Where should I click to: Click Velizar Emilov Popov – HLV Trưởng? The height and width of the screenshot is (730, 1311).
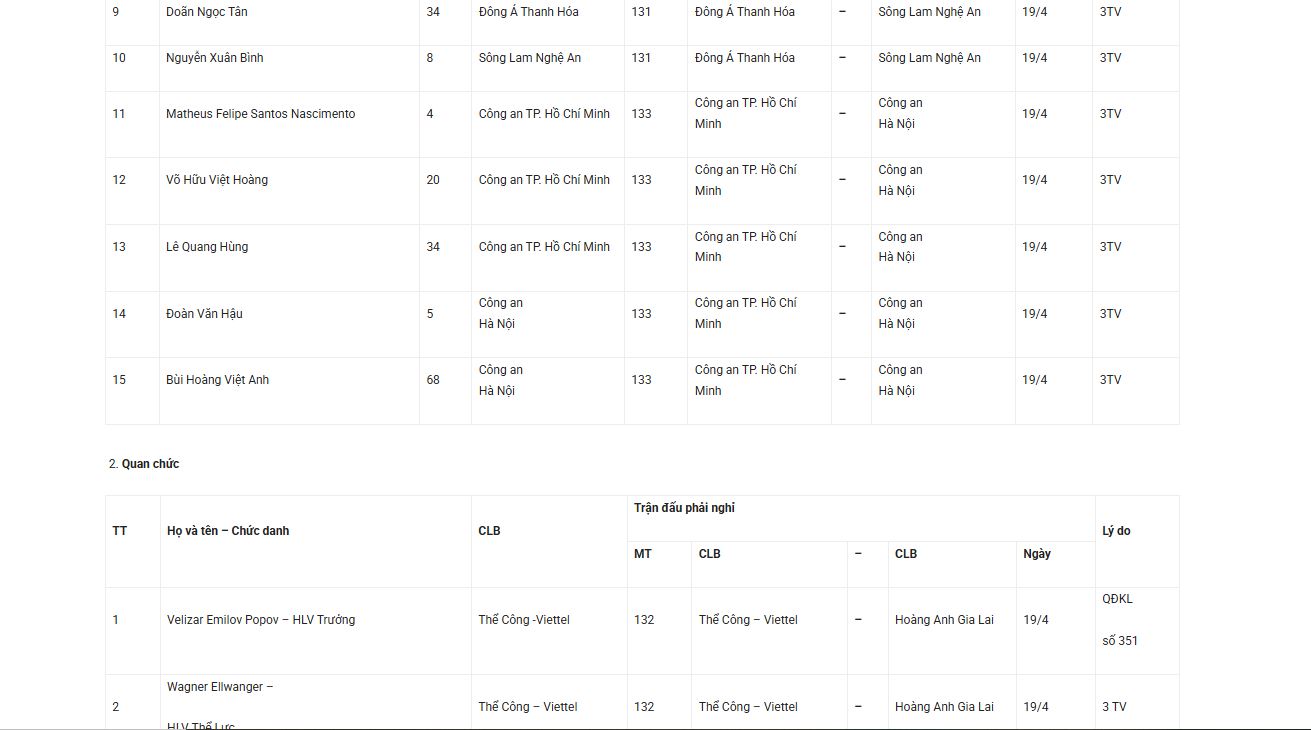tap(261, 620)
